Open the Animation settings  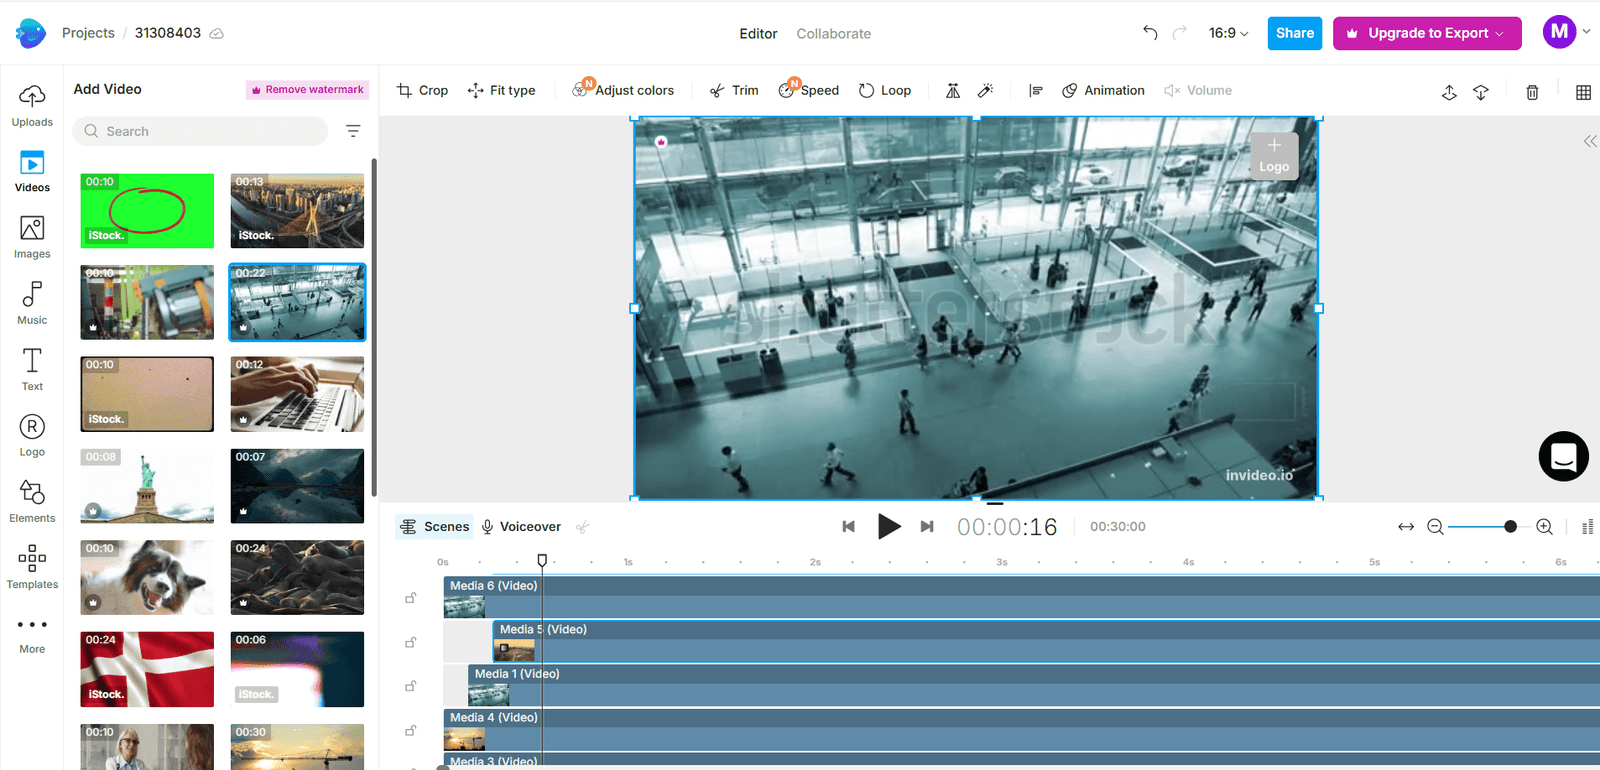(x=1103, y=90)
